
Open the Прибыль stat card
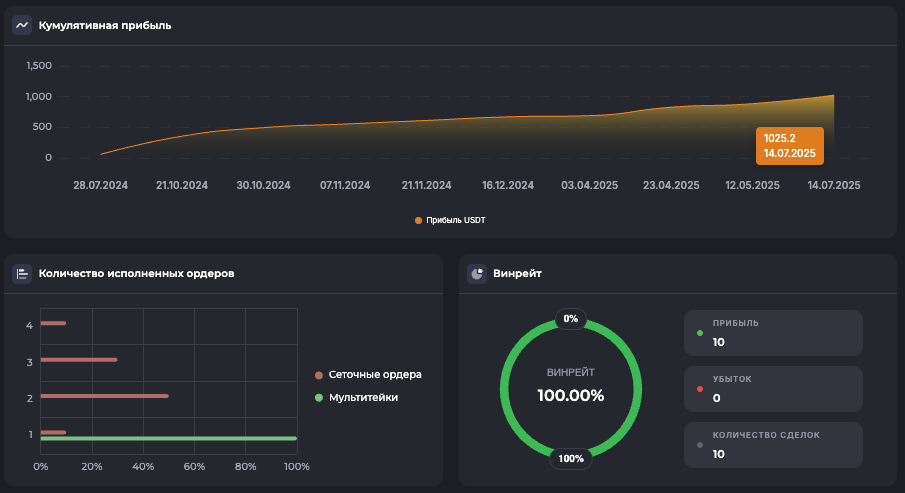point(772,333)
